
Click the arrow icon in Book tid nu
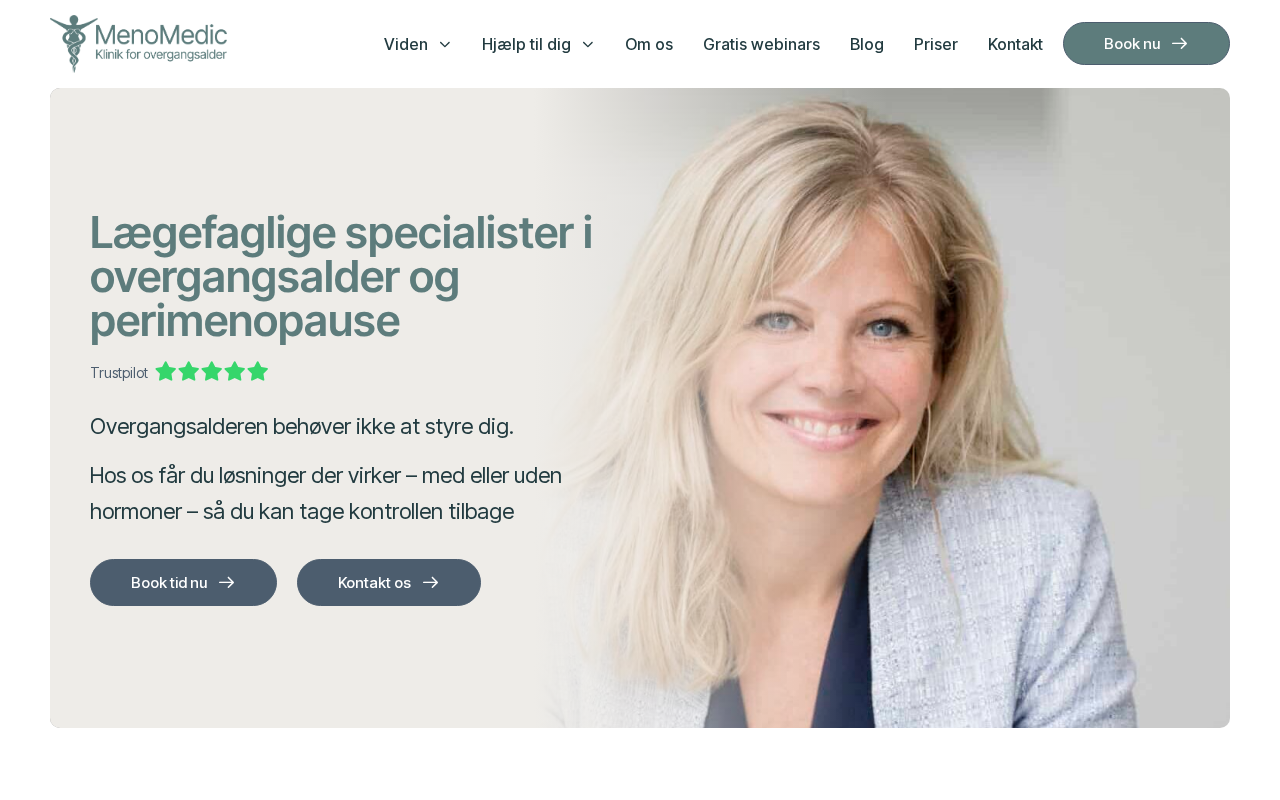[x=227, y=582]
